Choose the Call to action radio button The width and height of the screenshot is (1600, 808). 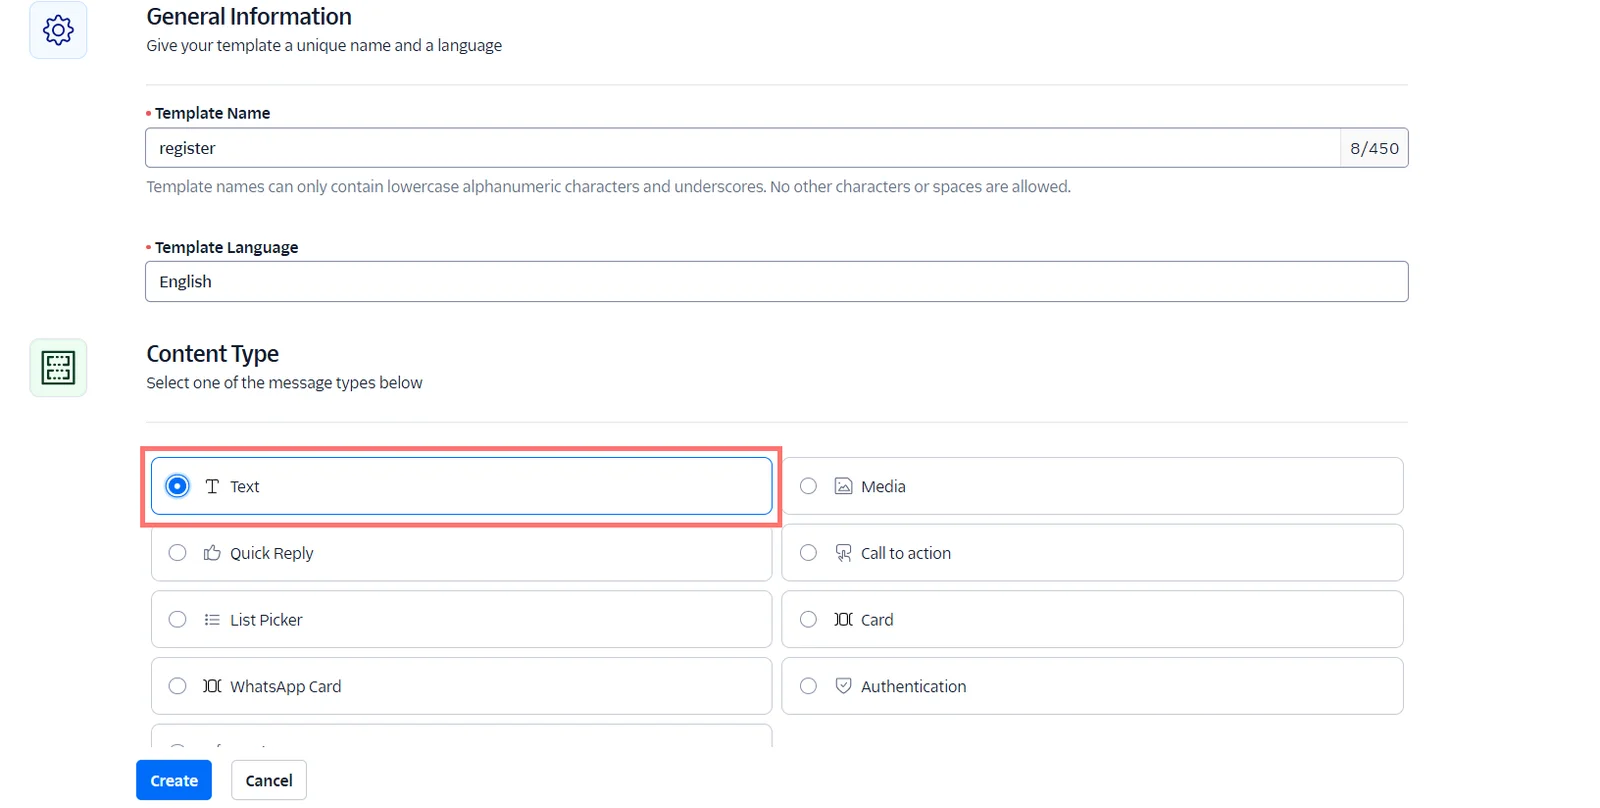[808, 553]
